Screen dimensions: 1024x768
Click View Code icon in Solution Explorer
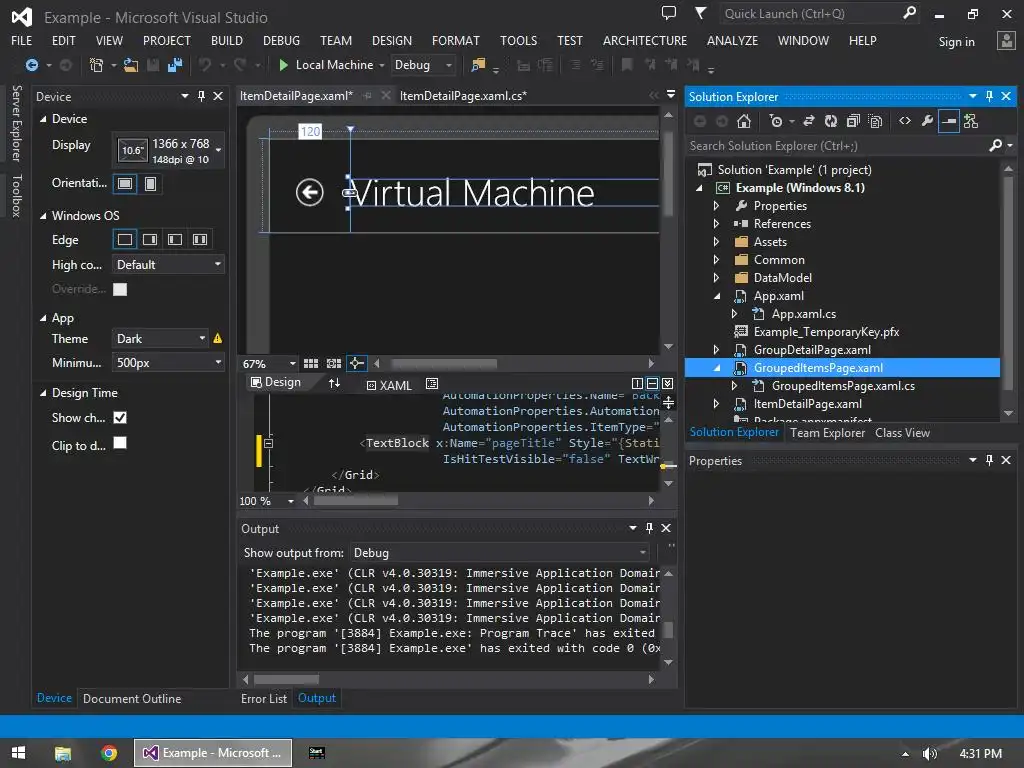[x=904, y=121]
